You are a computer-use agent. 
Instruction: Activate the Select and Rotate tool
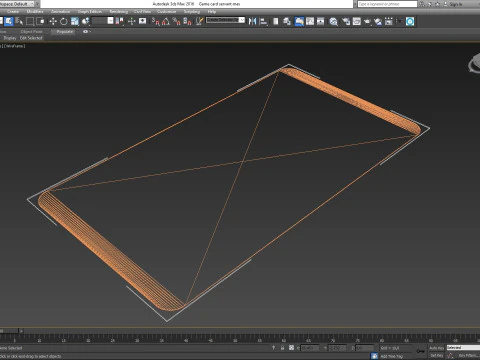[64, 22]
